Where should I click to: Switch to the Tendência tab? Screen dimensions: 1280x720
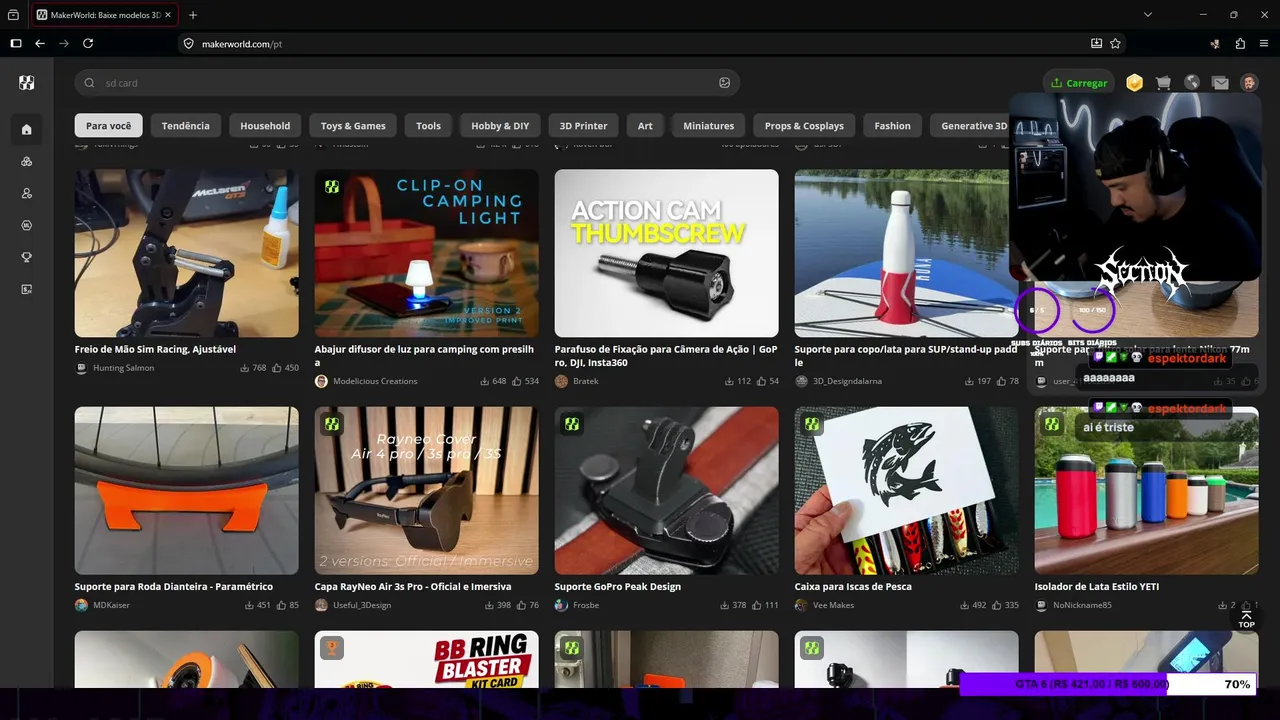pyautogui.click(x=186, y=126)
